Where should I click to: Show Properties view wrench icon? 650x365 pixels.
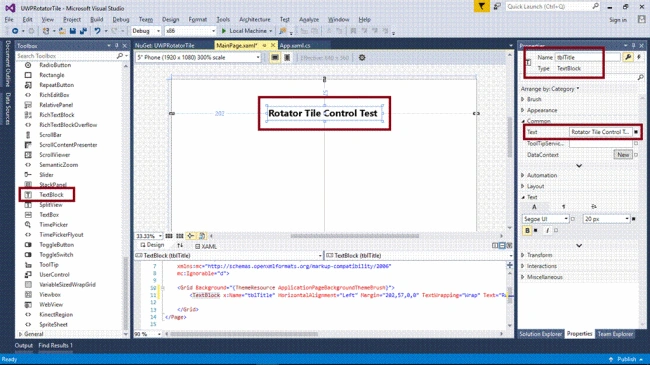pos(628,57)
